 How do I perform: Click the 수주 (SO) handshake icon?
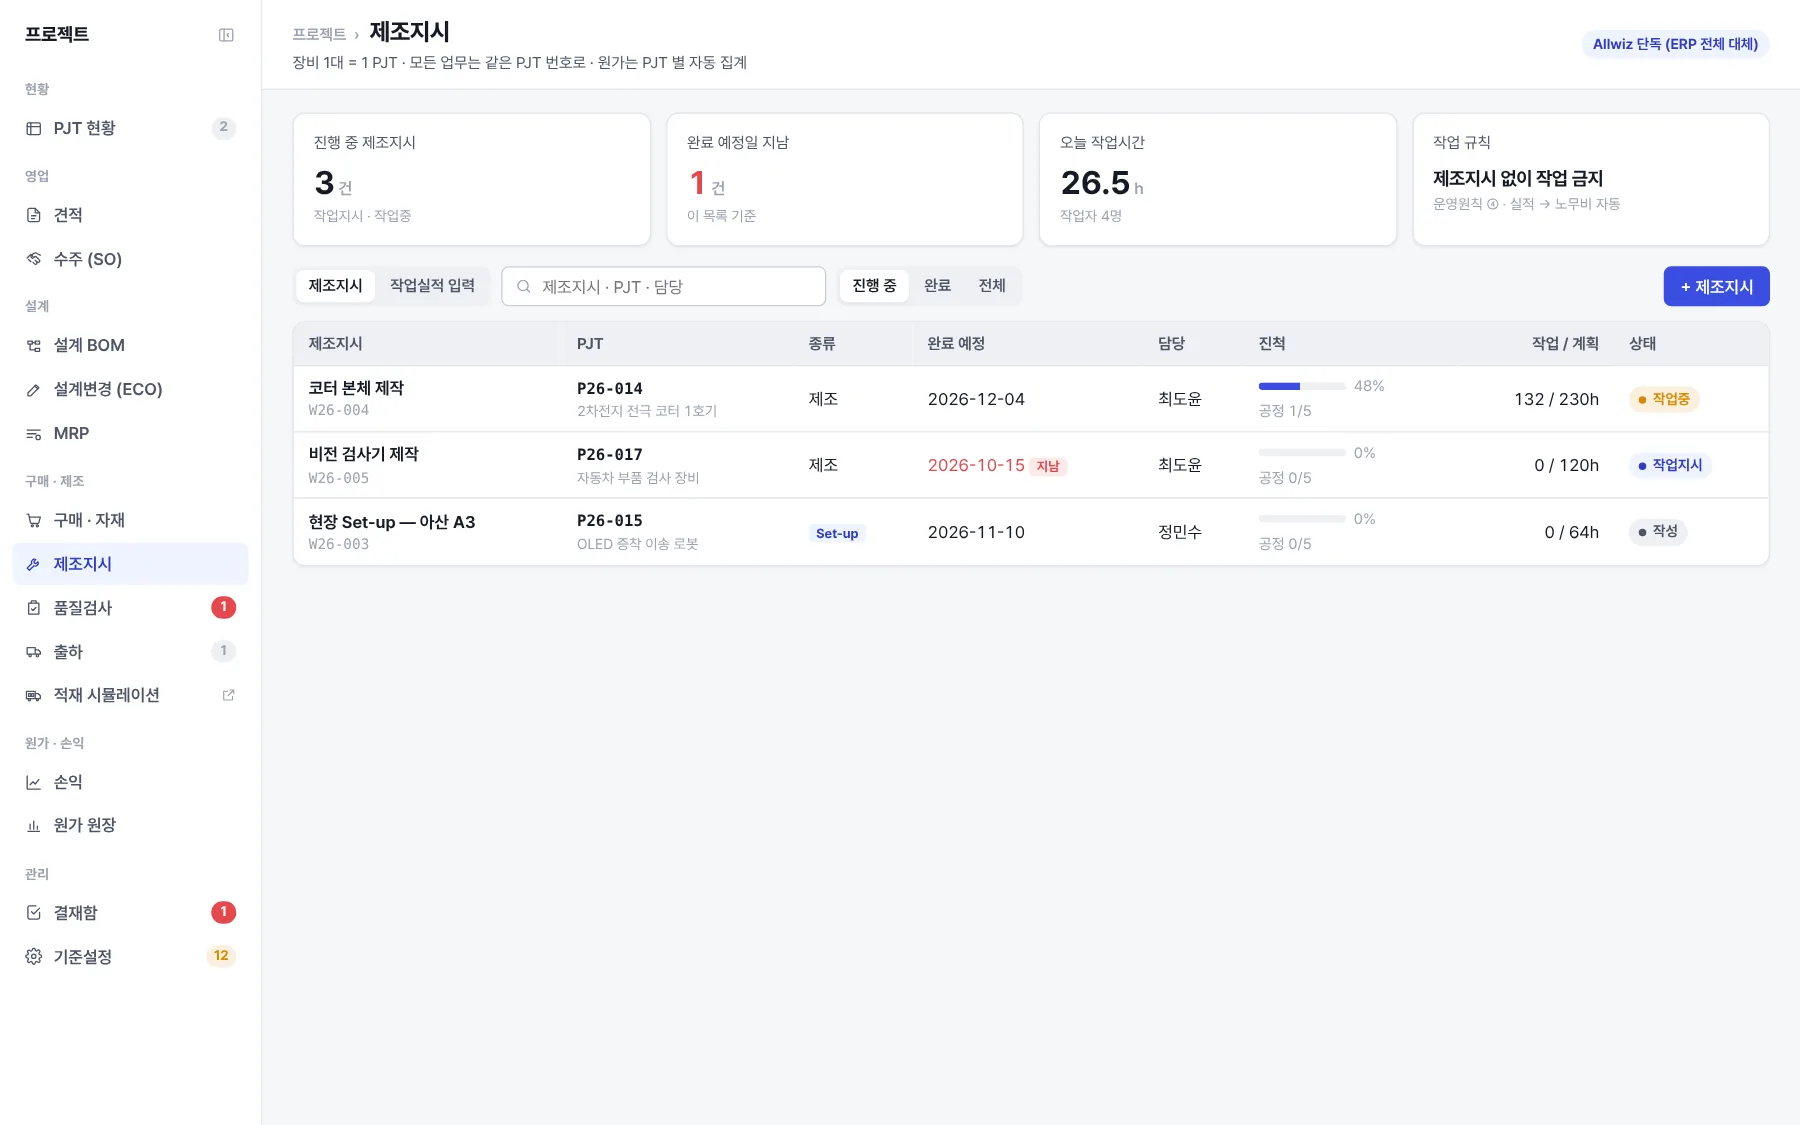(x=34, y=259)
